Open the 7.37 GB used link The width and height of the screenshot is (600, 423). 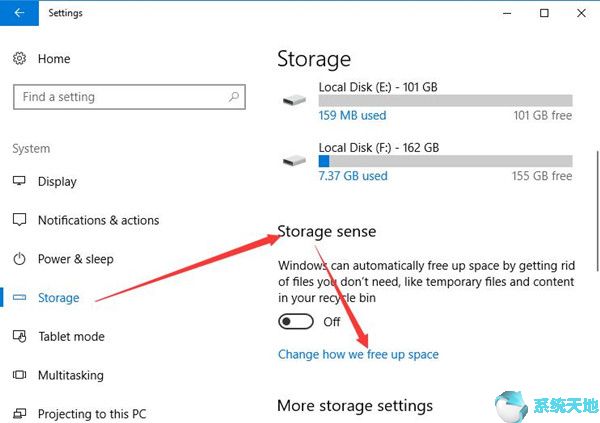click(x=352, y=176)
